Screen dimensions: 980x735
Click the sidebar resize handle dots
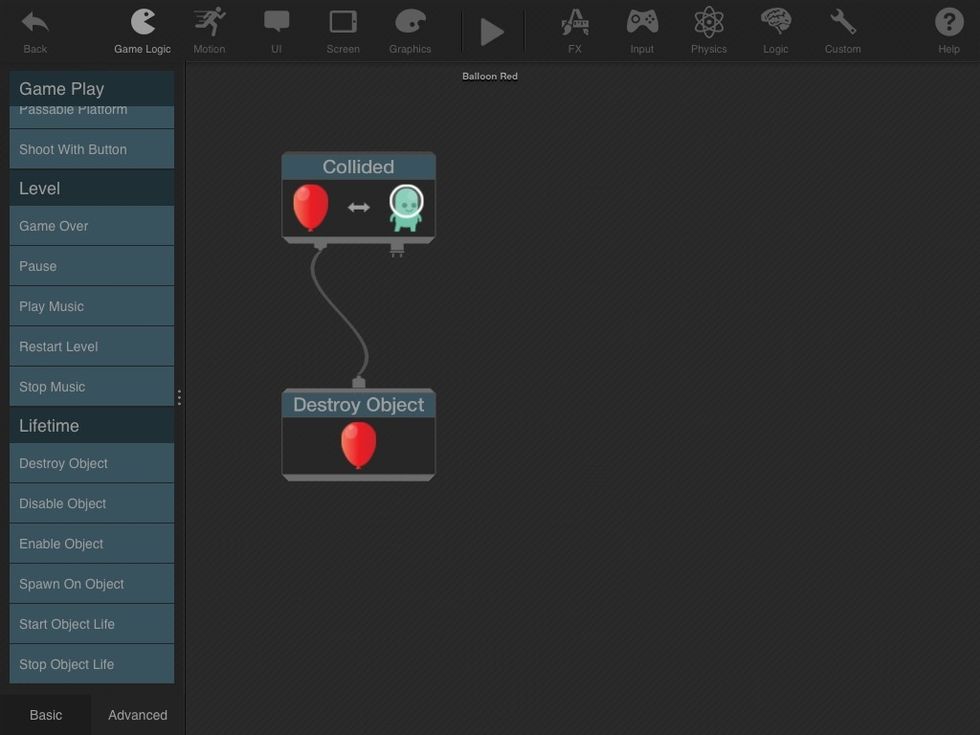coord(179,397)
